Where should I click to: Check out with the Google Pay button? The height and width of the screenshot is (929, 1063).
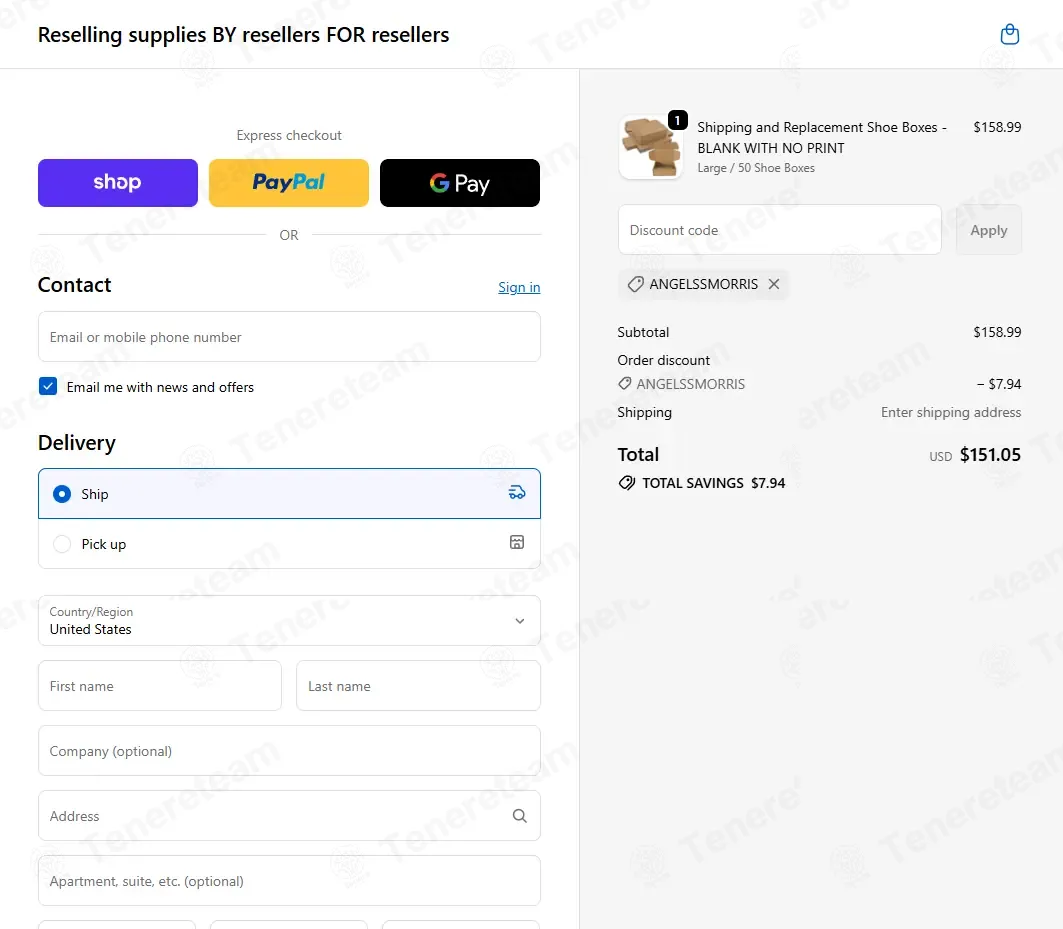click(x=460, y=183)
